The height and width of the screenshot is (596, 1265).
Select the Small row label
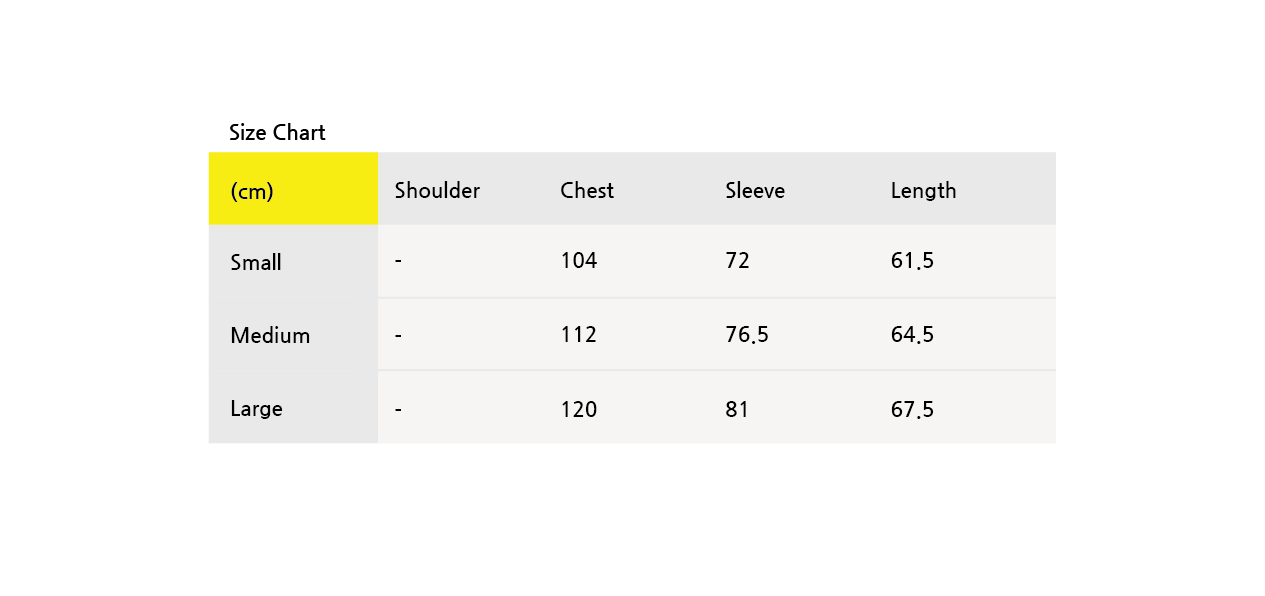click(256, 262)
